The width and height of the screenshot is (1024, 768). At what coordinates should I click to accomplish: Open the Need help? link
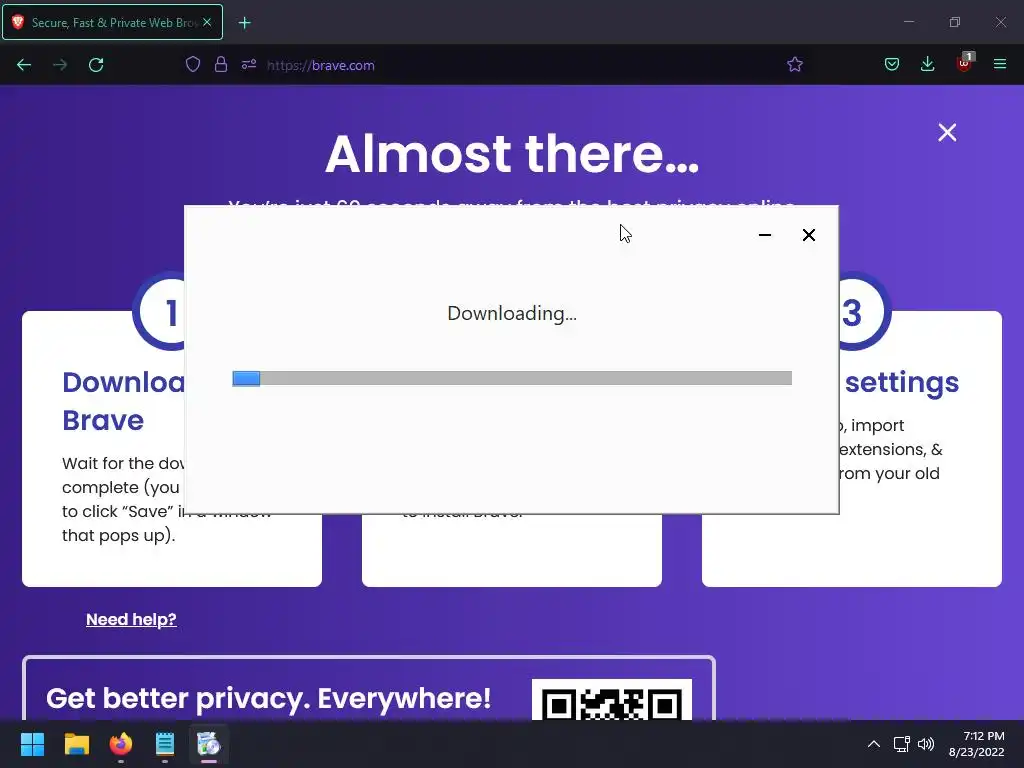(131, 619)
